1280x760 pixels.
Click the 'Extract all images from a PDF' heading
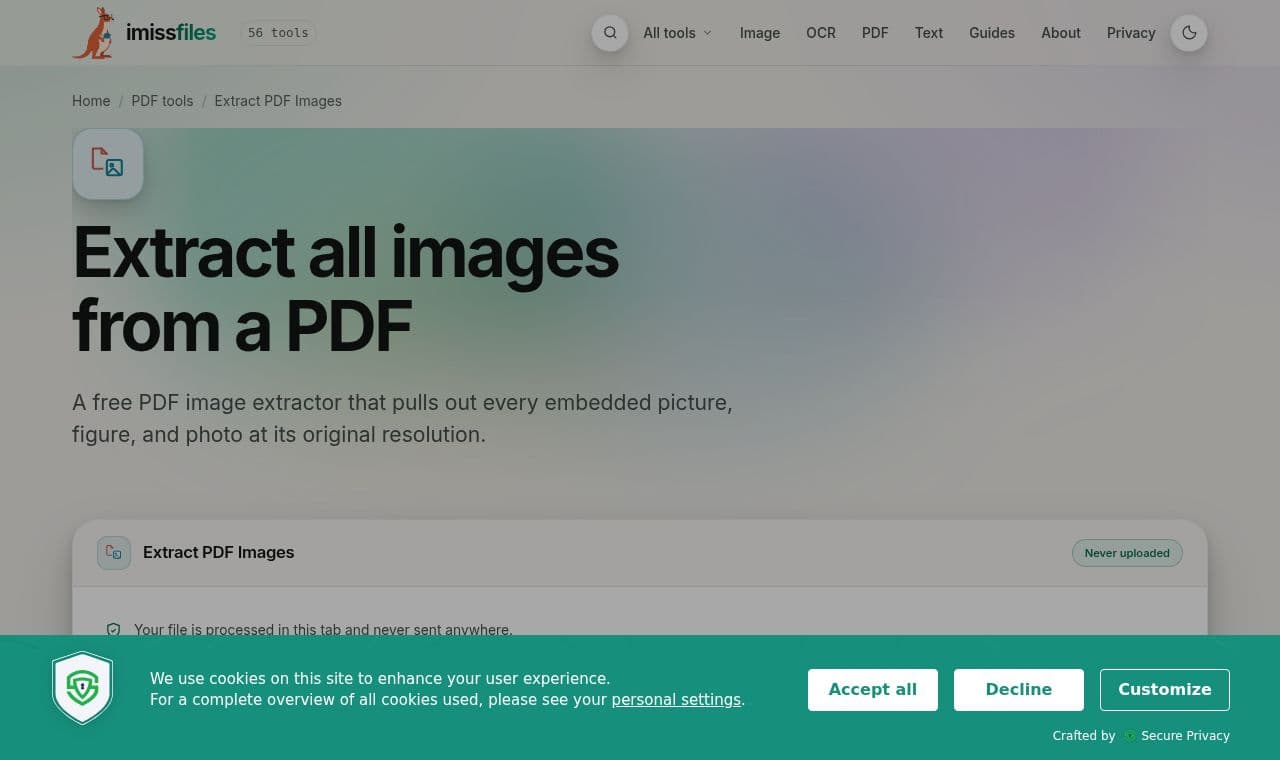pos(346,289)
